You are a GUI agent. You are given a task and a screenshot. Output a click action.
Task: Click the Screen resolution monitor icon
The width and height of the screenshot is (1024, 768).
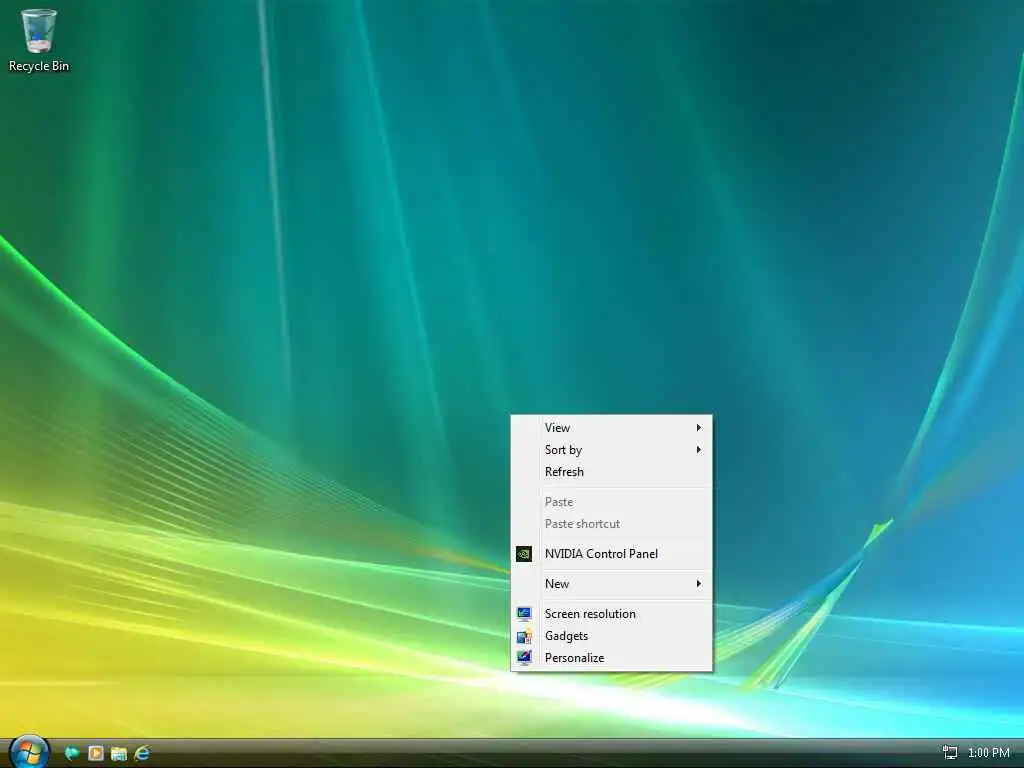524,614
